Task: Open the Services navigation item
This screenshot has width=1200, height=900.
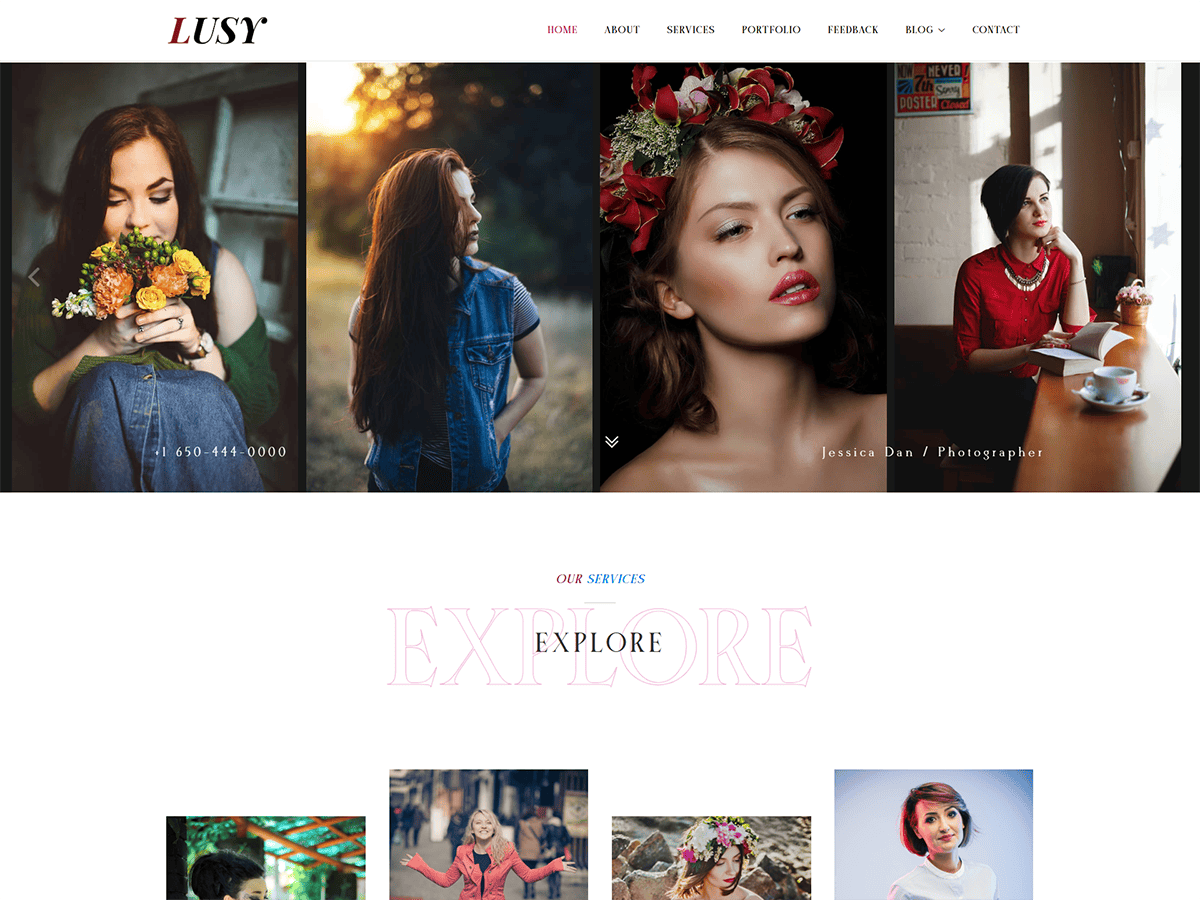Action: (691, 30)
